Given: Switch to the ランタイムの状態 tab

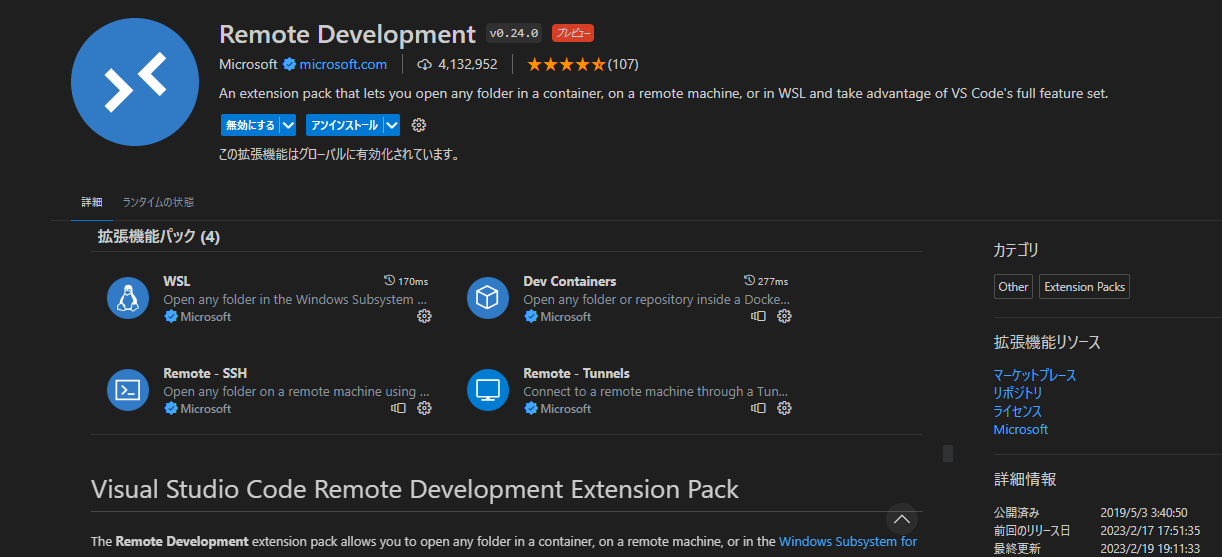Looking at the screenshot, I should tap(158, 202).
